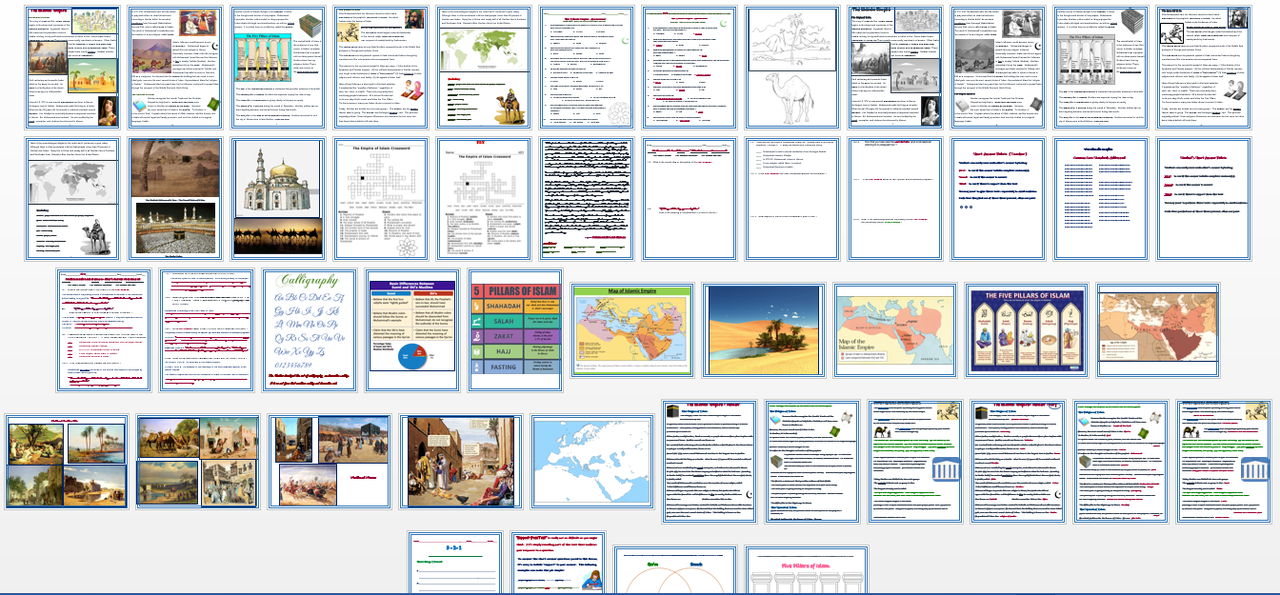View the Support Your Talk worksheet with cartoon student
This screenshot has width=1280, height=595.
(562, 563)
